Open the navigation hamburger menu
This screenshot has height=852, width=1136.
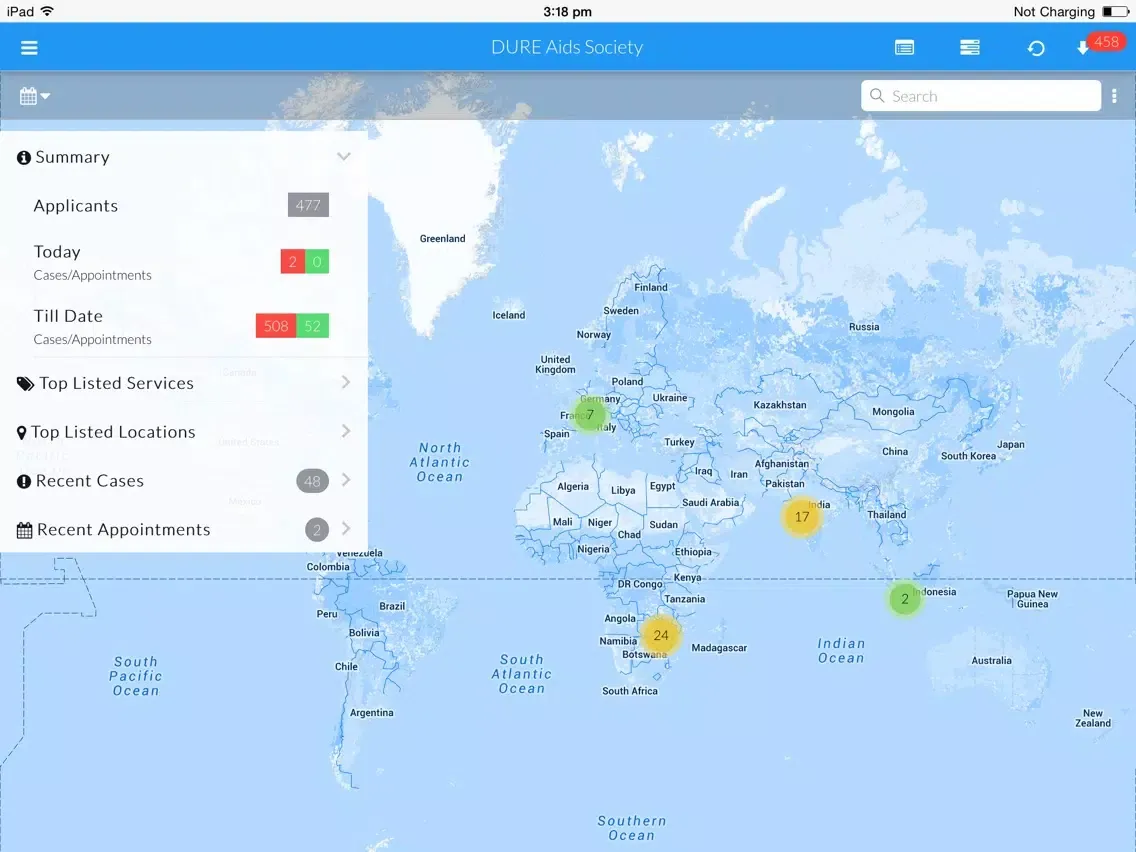pos(29,47)
